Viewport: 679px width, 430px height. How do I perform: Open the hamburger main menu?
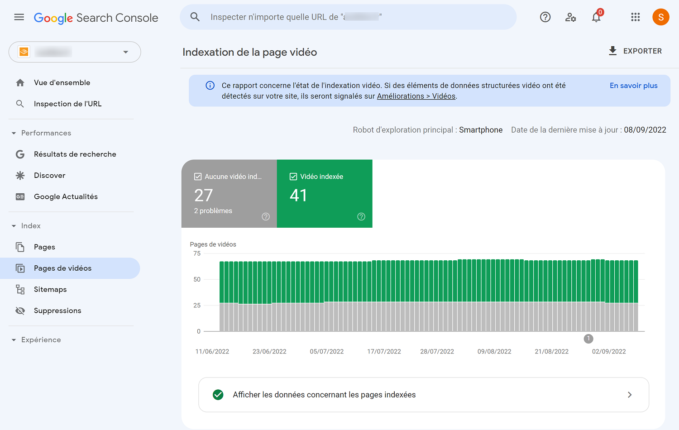pyautogui.click(x=18, y=18)
